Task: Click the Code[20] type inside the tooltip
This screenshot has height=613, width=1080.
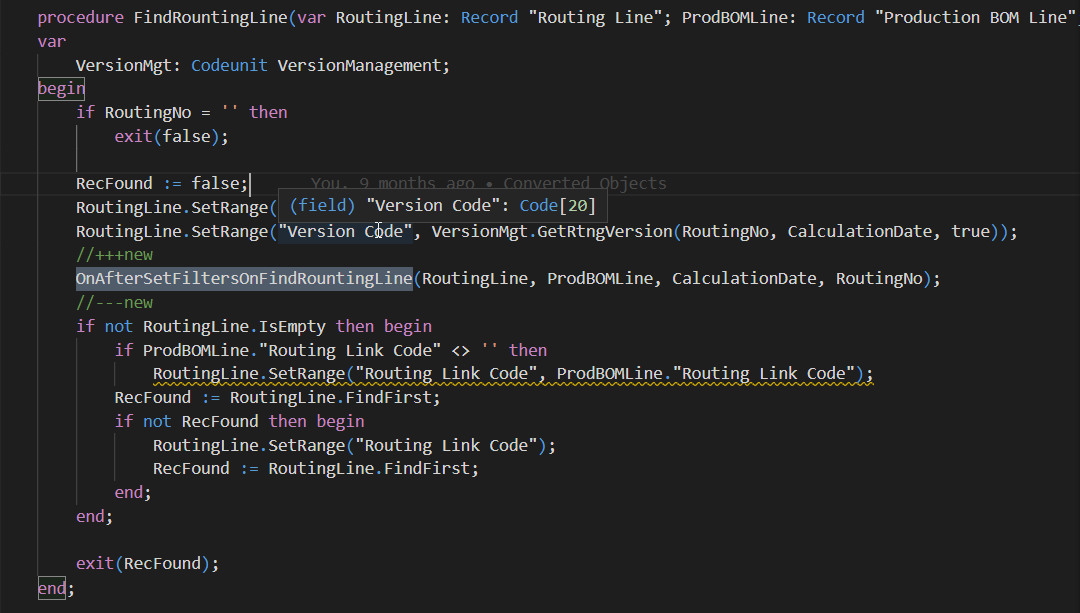Action: click(562, 205)
